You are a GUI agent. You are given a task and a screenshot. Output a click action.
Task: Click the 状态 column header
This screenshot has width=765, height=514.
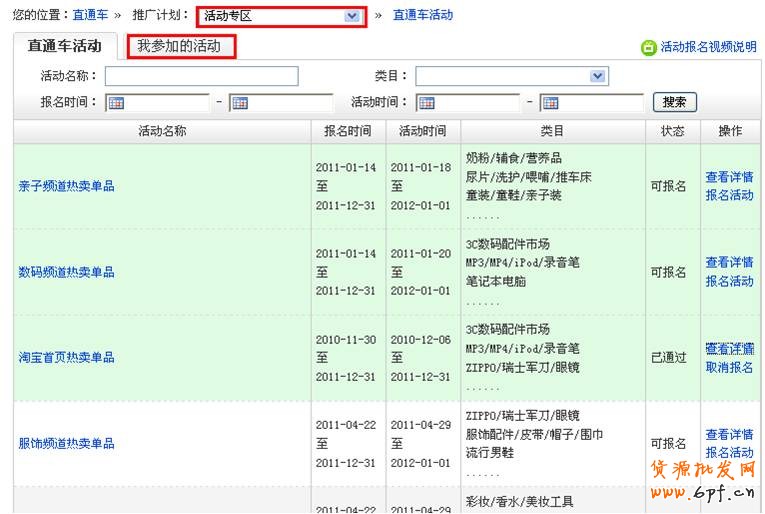[673, 131]
